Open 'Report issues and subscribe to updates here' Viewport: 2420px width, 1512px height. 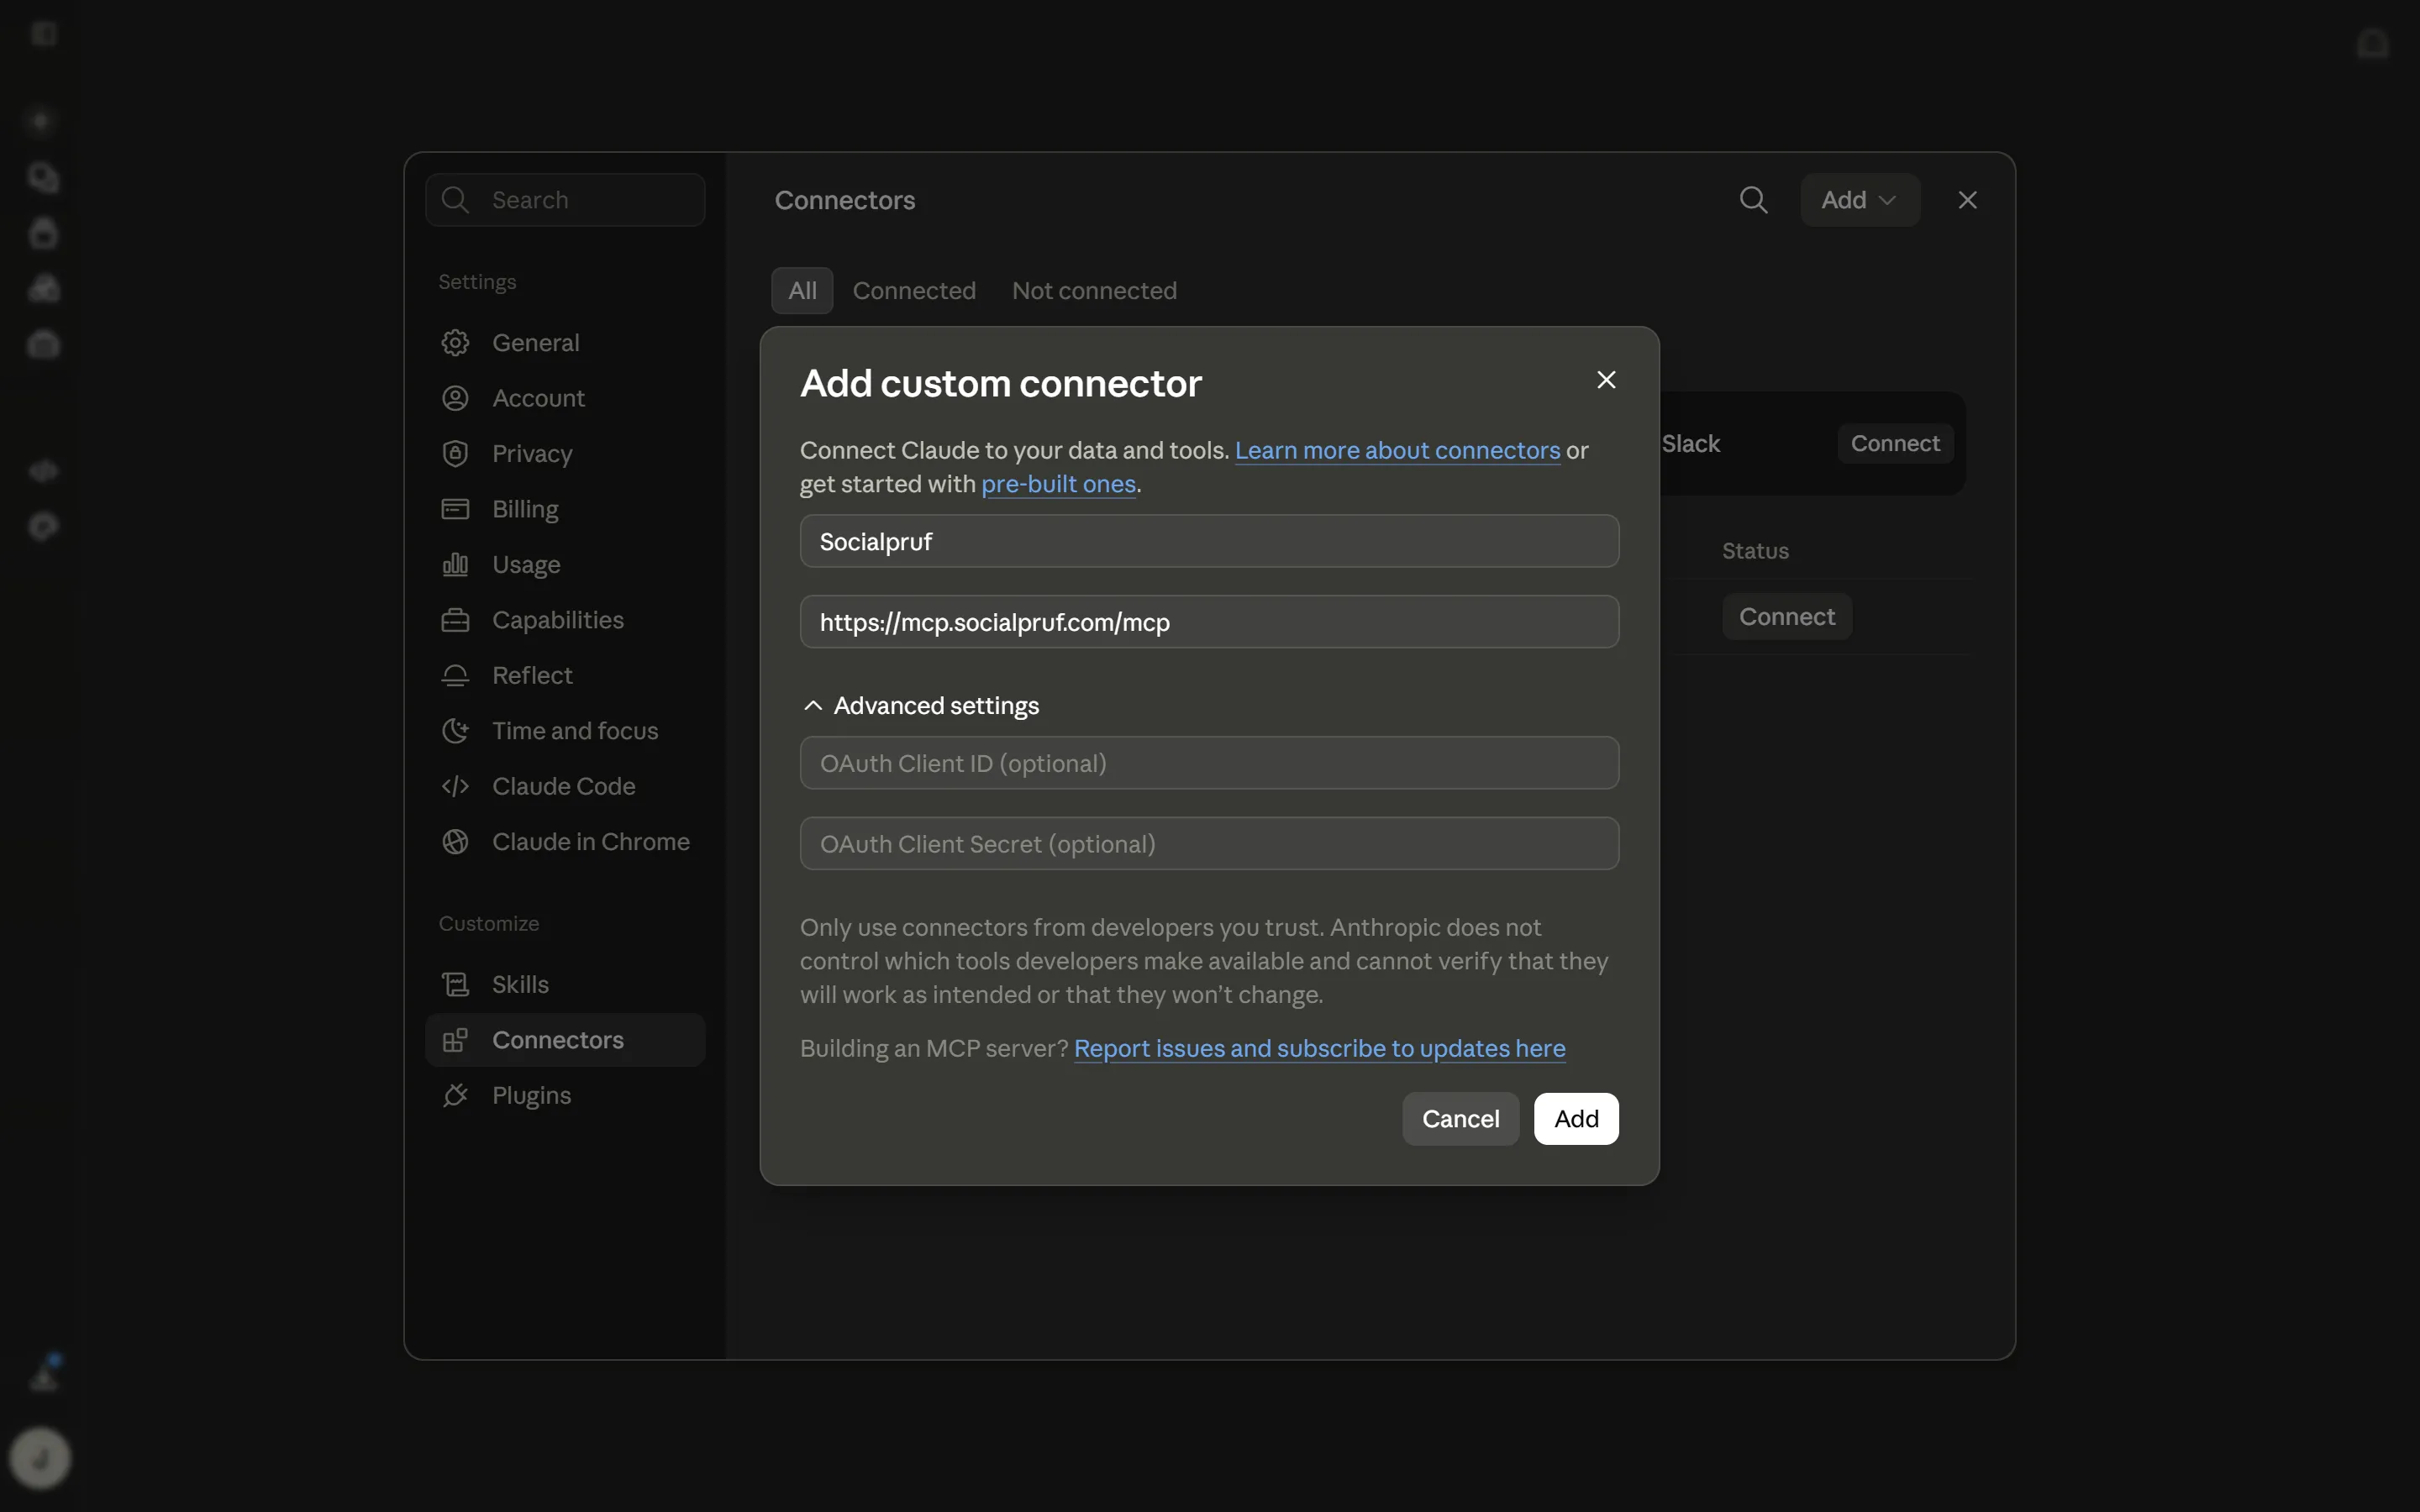[1319, 1048]
